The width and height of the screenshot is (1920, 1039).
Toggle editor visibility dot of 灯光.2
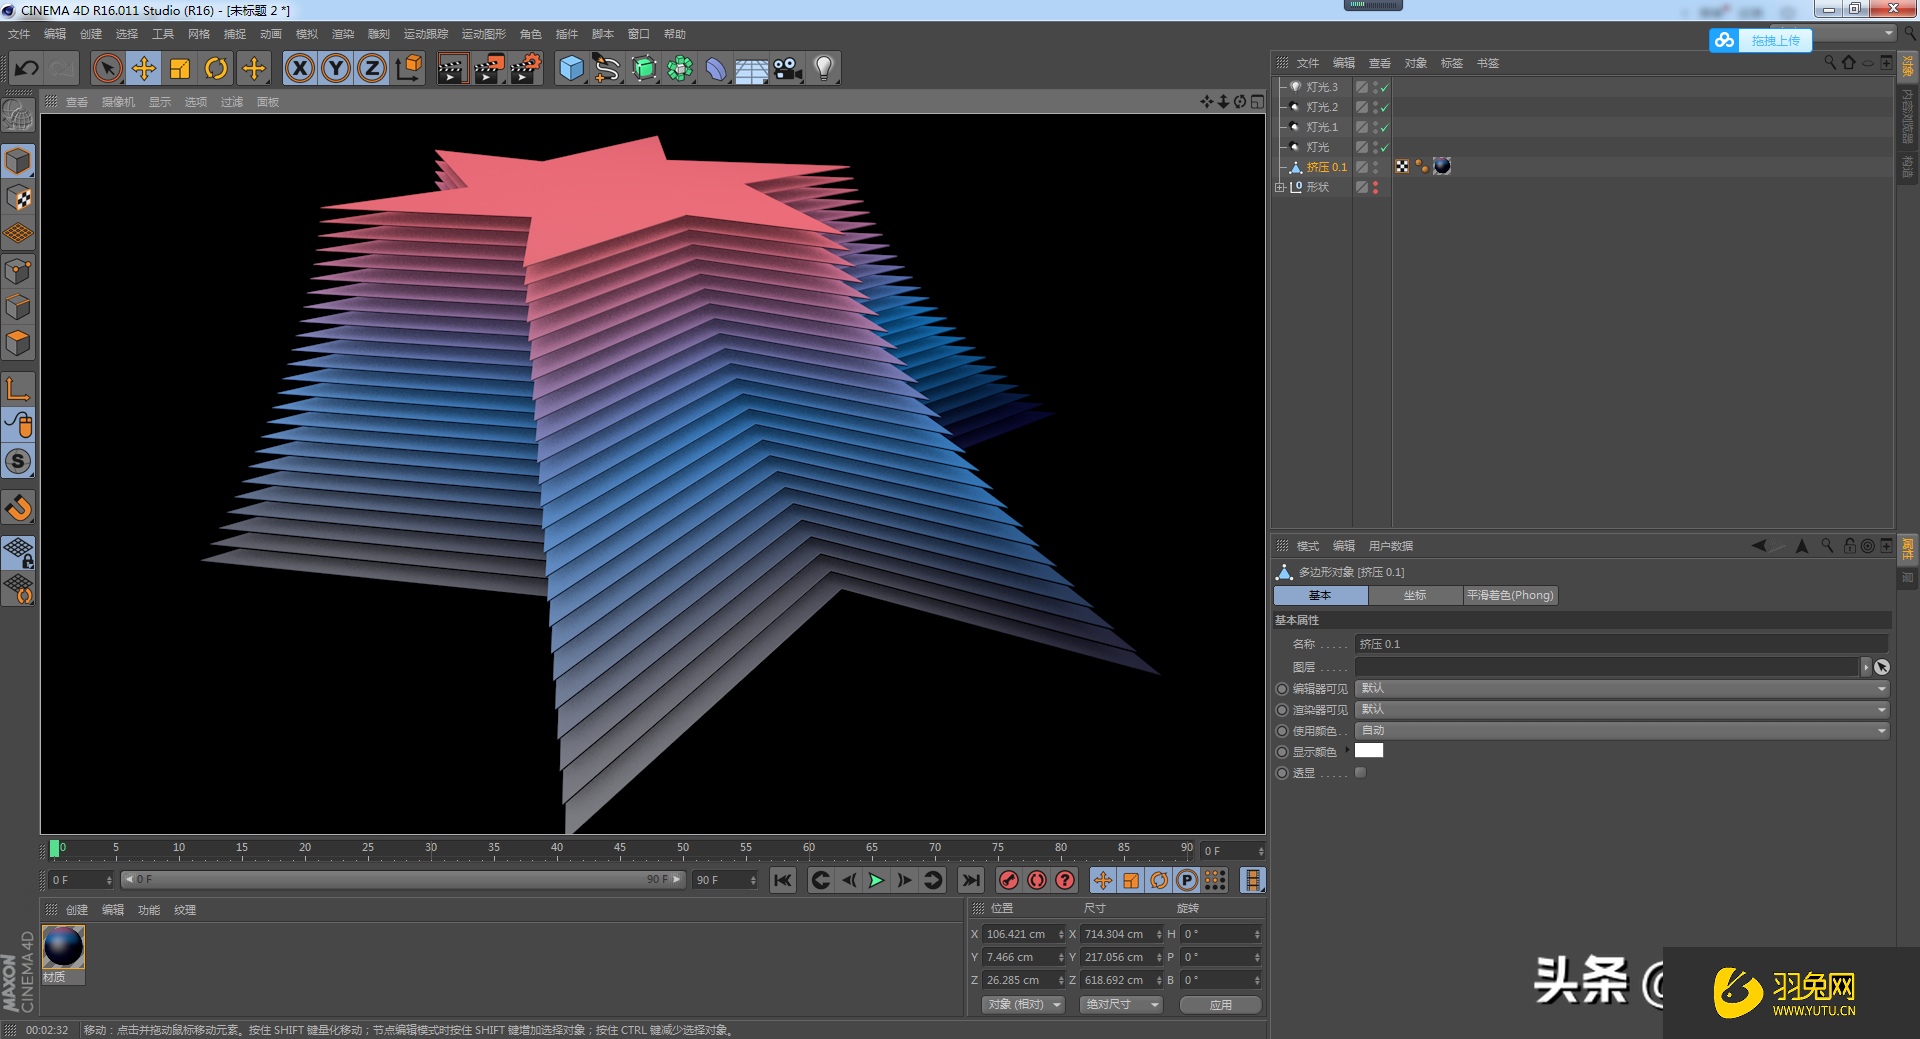(1375, 103)
